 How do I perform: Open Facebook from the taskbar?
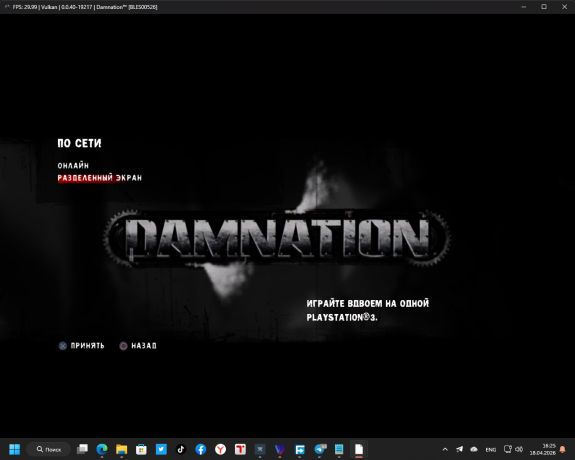click(201, 449)
